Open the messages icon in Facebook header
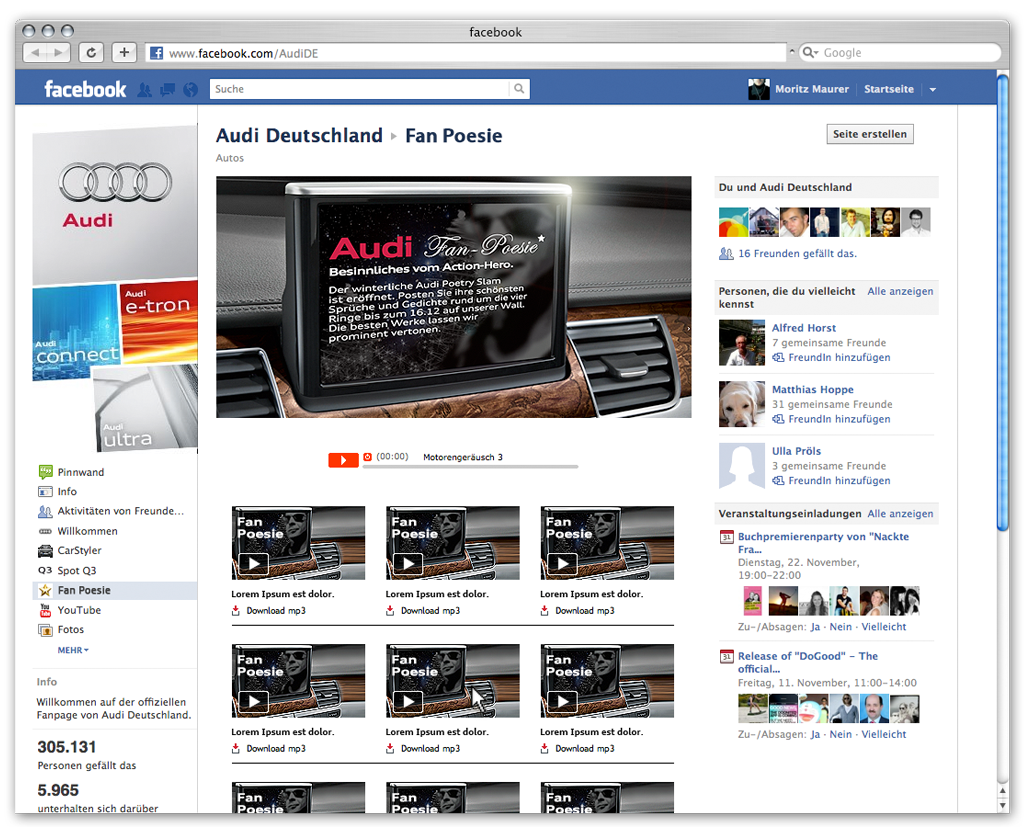 click(167, 90)
